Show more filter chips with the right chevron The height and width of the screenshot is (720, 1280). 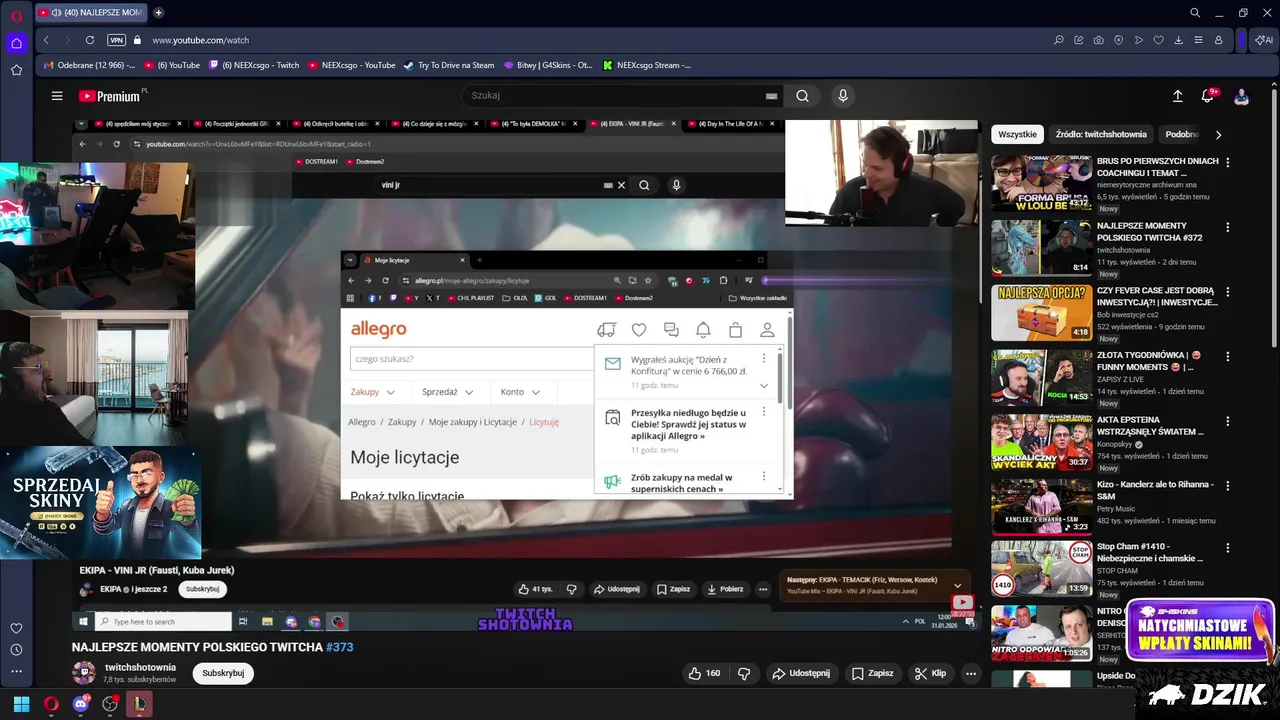(1218, 134)
